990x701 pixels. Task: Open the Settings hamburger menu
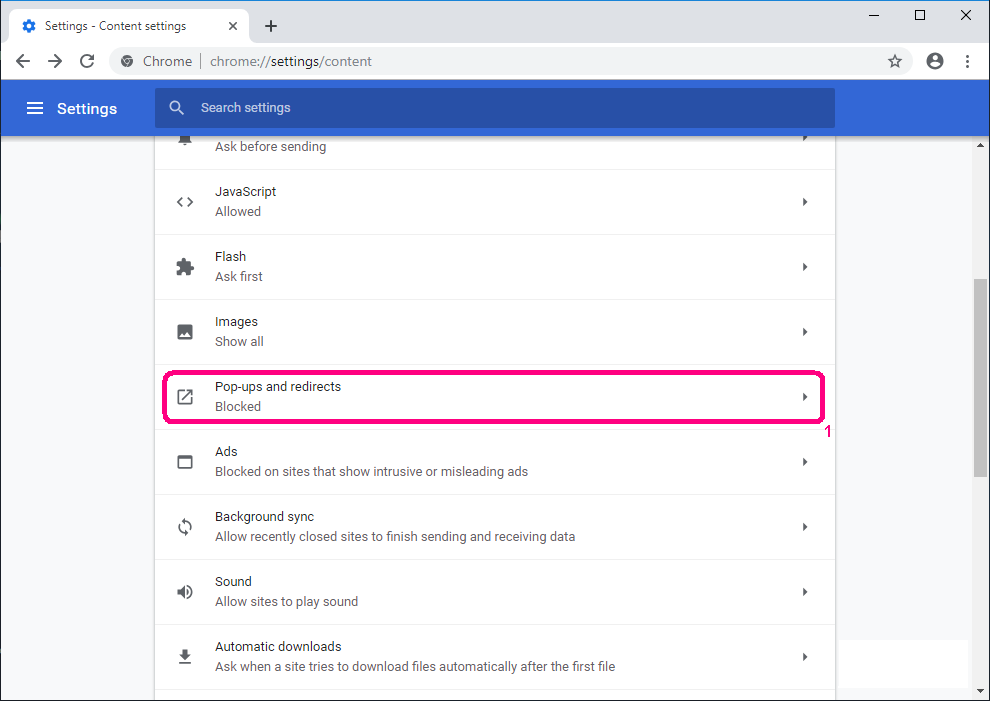pyautogui.click(x=35, y=108)
